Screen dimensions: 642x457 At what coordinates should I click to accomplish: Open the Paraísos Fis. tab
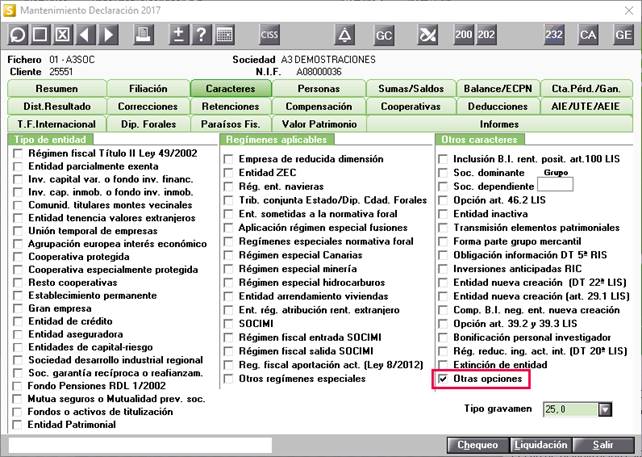(x=231, y=124)
